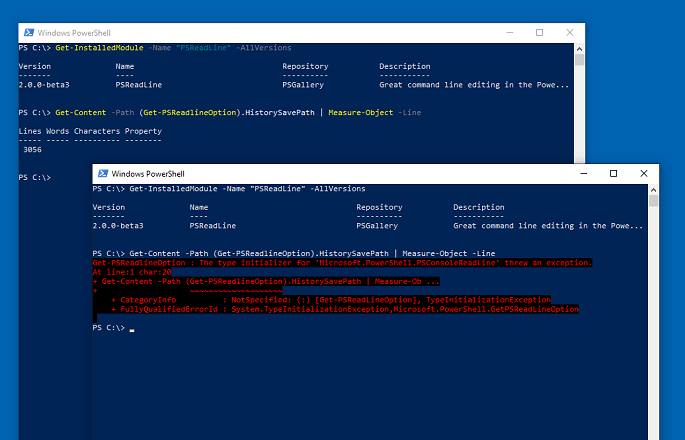Image resolution: width=685 pixels, height=440 pixels.
Task: Click the scrollbar thumb in front window
Action: tap(653, 201)
